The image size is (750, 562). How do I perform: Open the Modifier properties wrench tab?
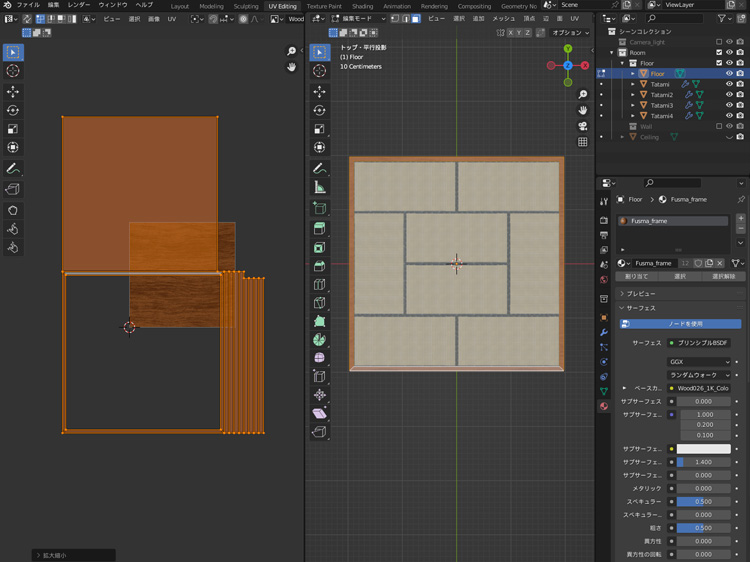click(x=604, y=332)
